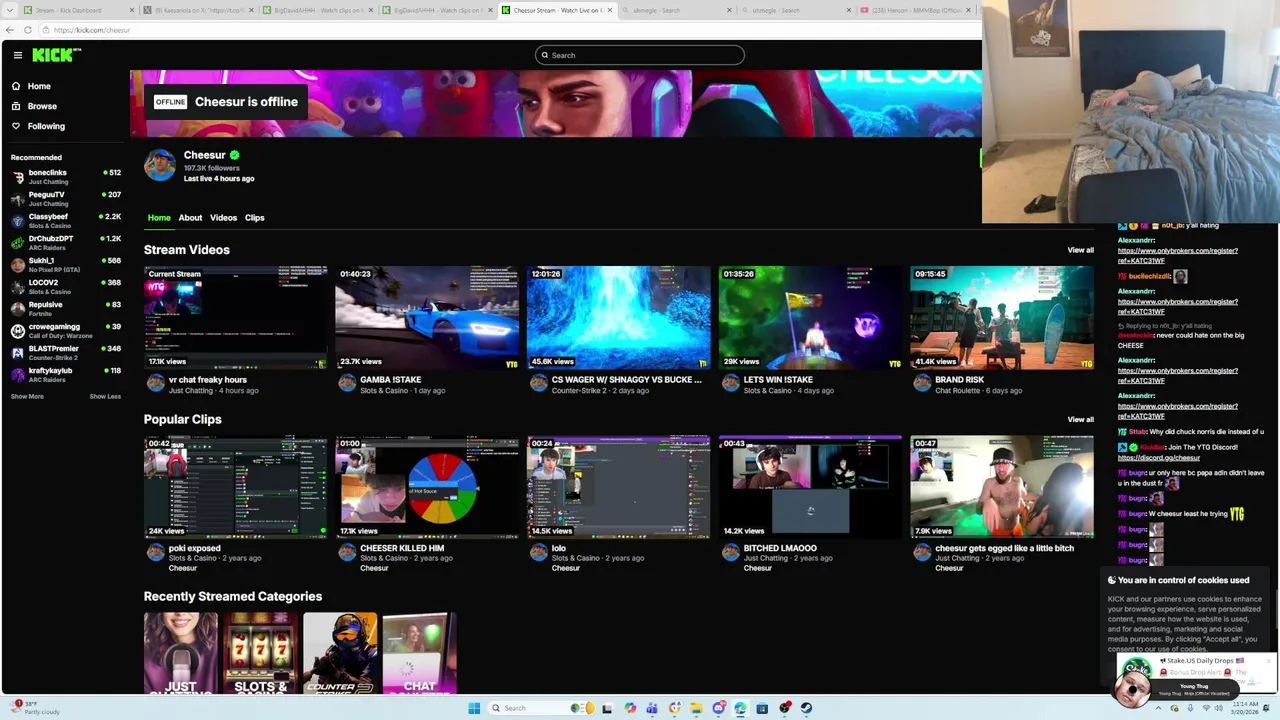Screen dimensions: 1280x720
Task: Open PeeguuTV recommended channel avatar
Action: [18, 199]
